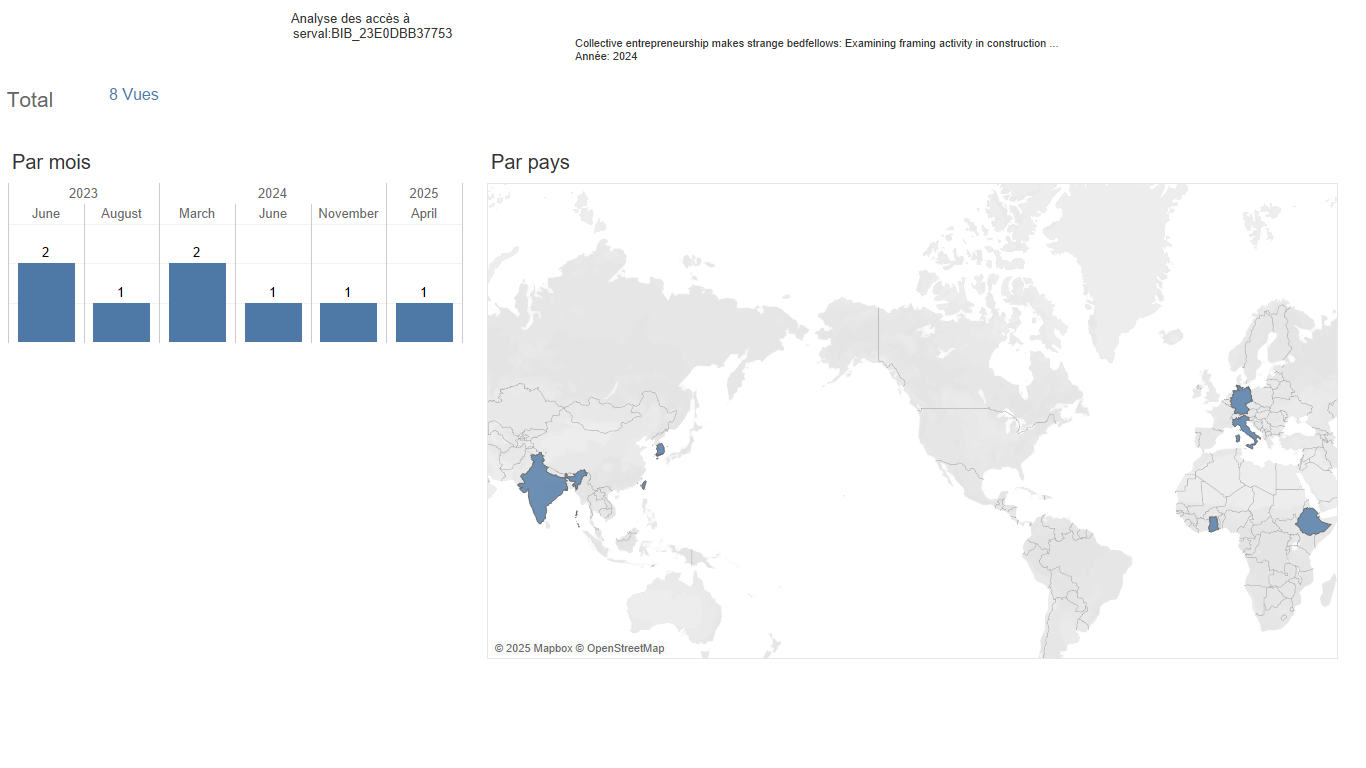Click the March 2024 bar
1366x768 pixels.
(197, 302)
